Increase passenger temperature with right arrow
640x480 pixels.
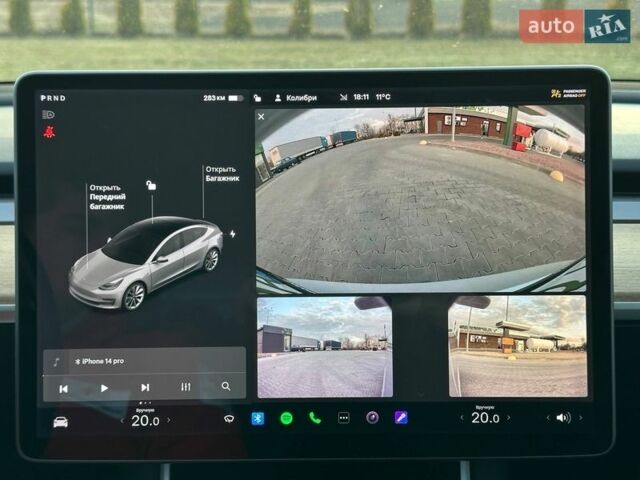tap(510, 419)
